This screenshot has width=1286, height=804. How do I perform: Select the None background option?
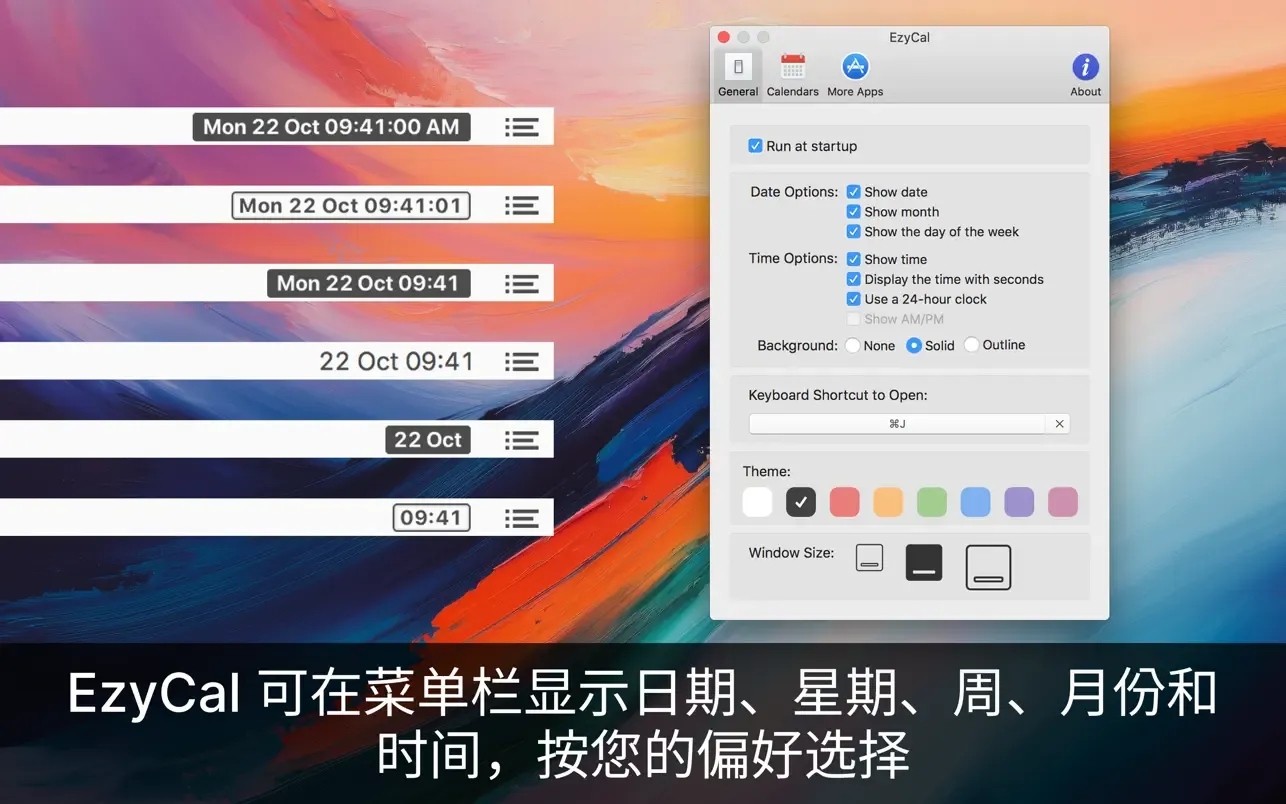(x=852, y=345)
